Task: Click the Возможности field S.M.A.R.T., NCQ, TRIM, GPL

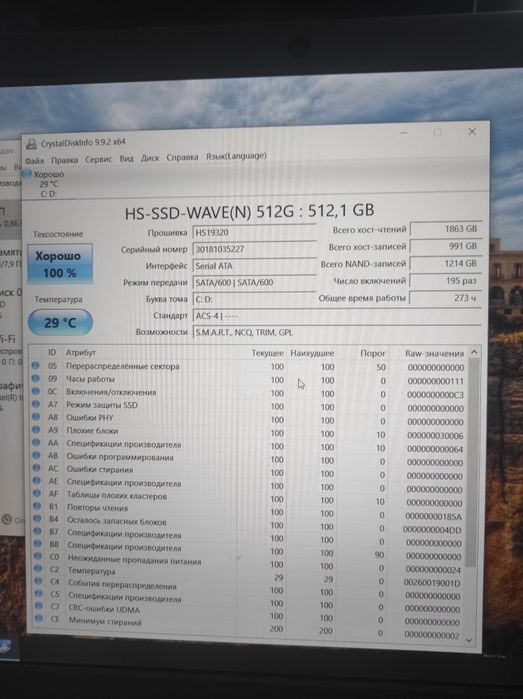Action: 337,332
